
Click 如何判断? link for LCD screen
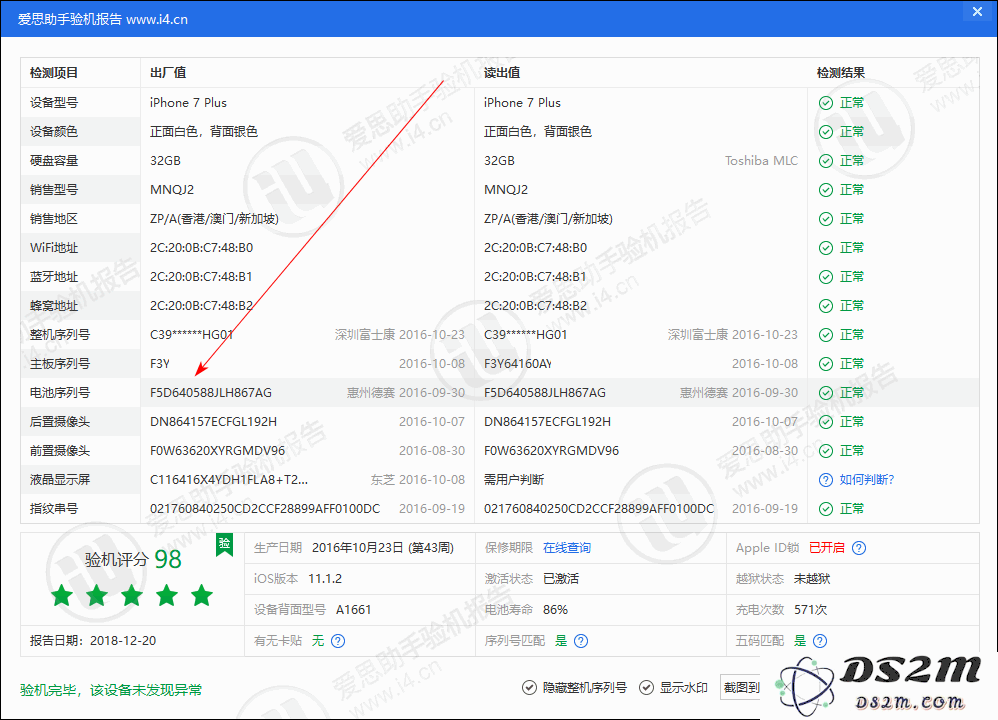pyautogui.click(x=866, y=480)
